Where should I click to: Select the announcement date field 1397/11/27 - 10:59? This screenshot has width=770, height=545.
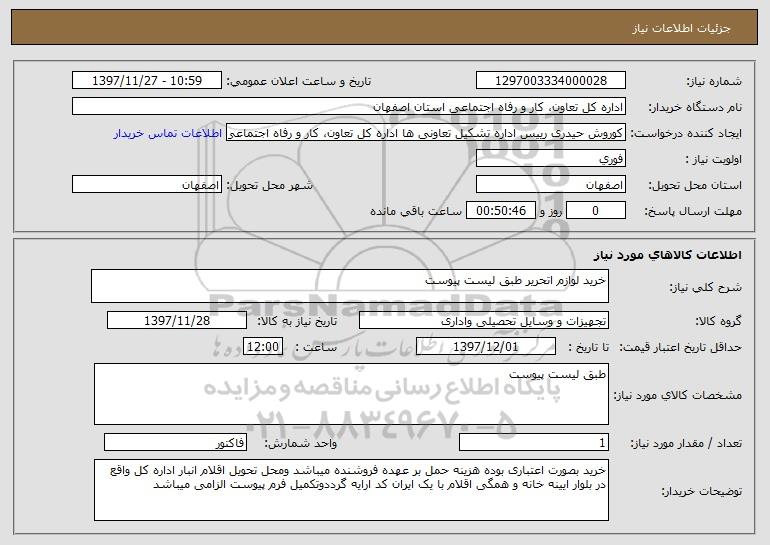click(x=147, y=80)
